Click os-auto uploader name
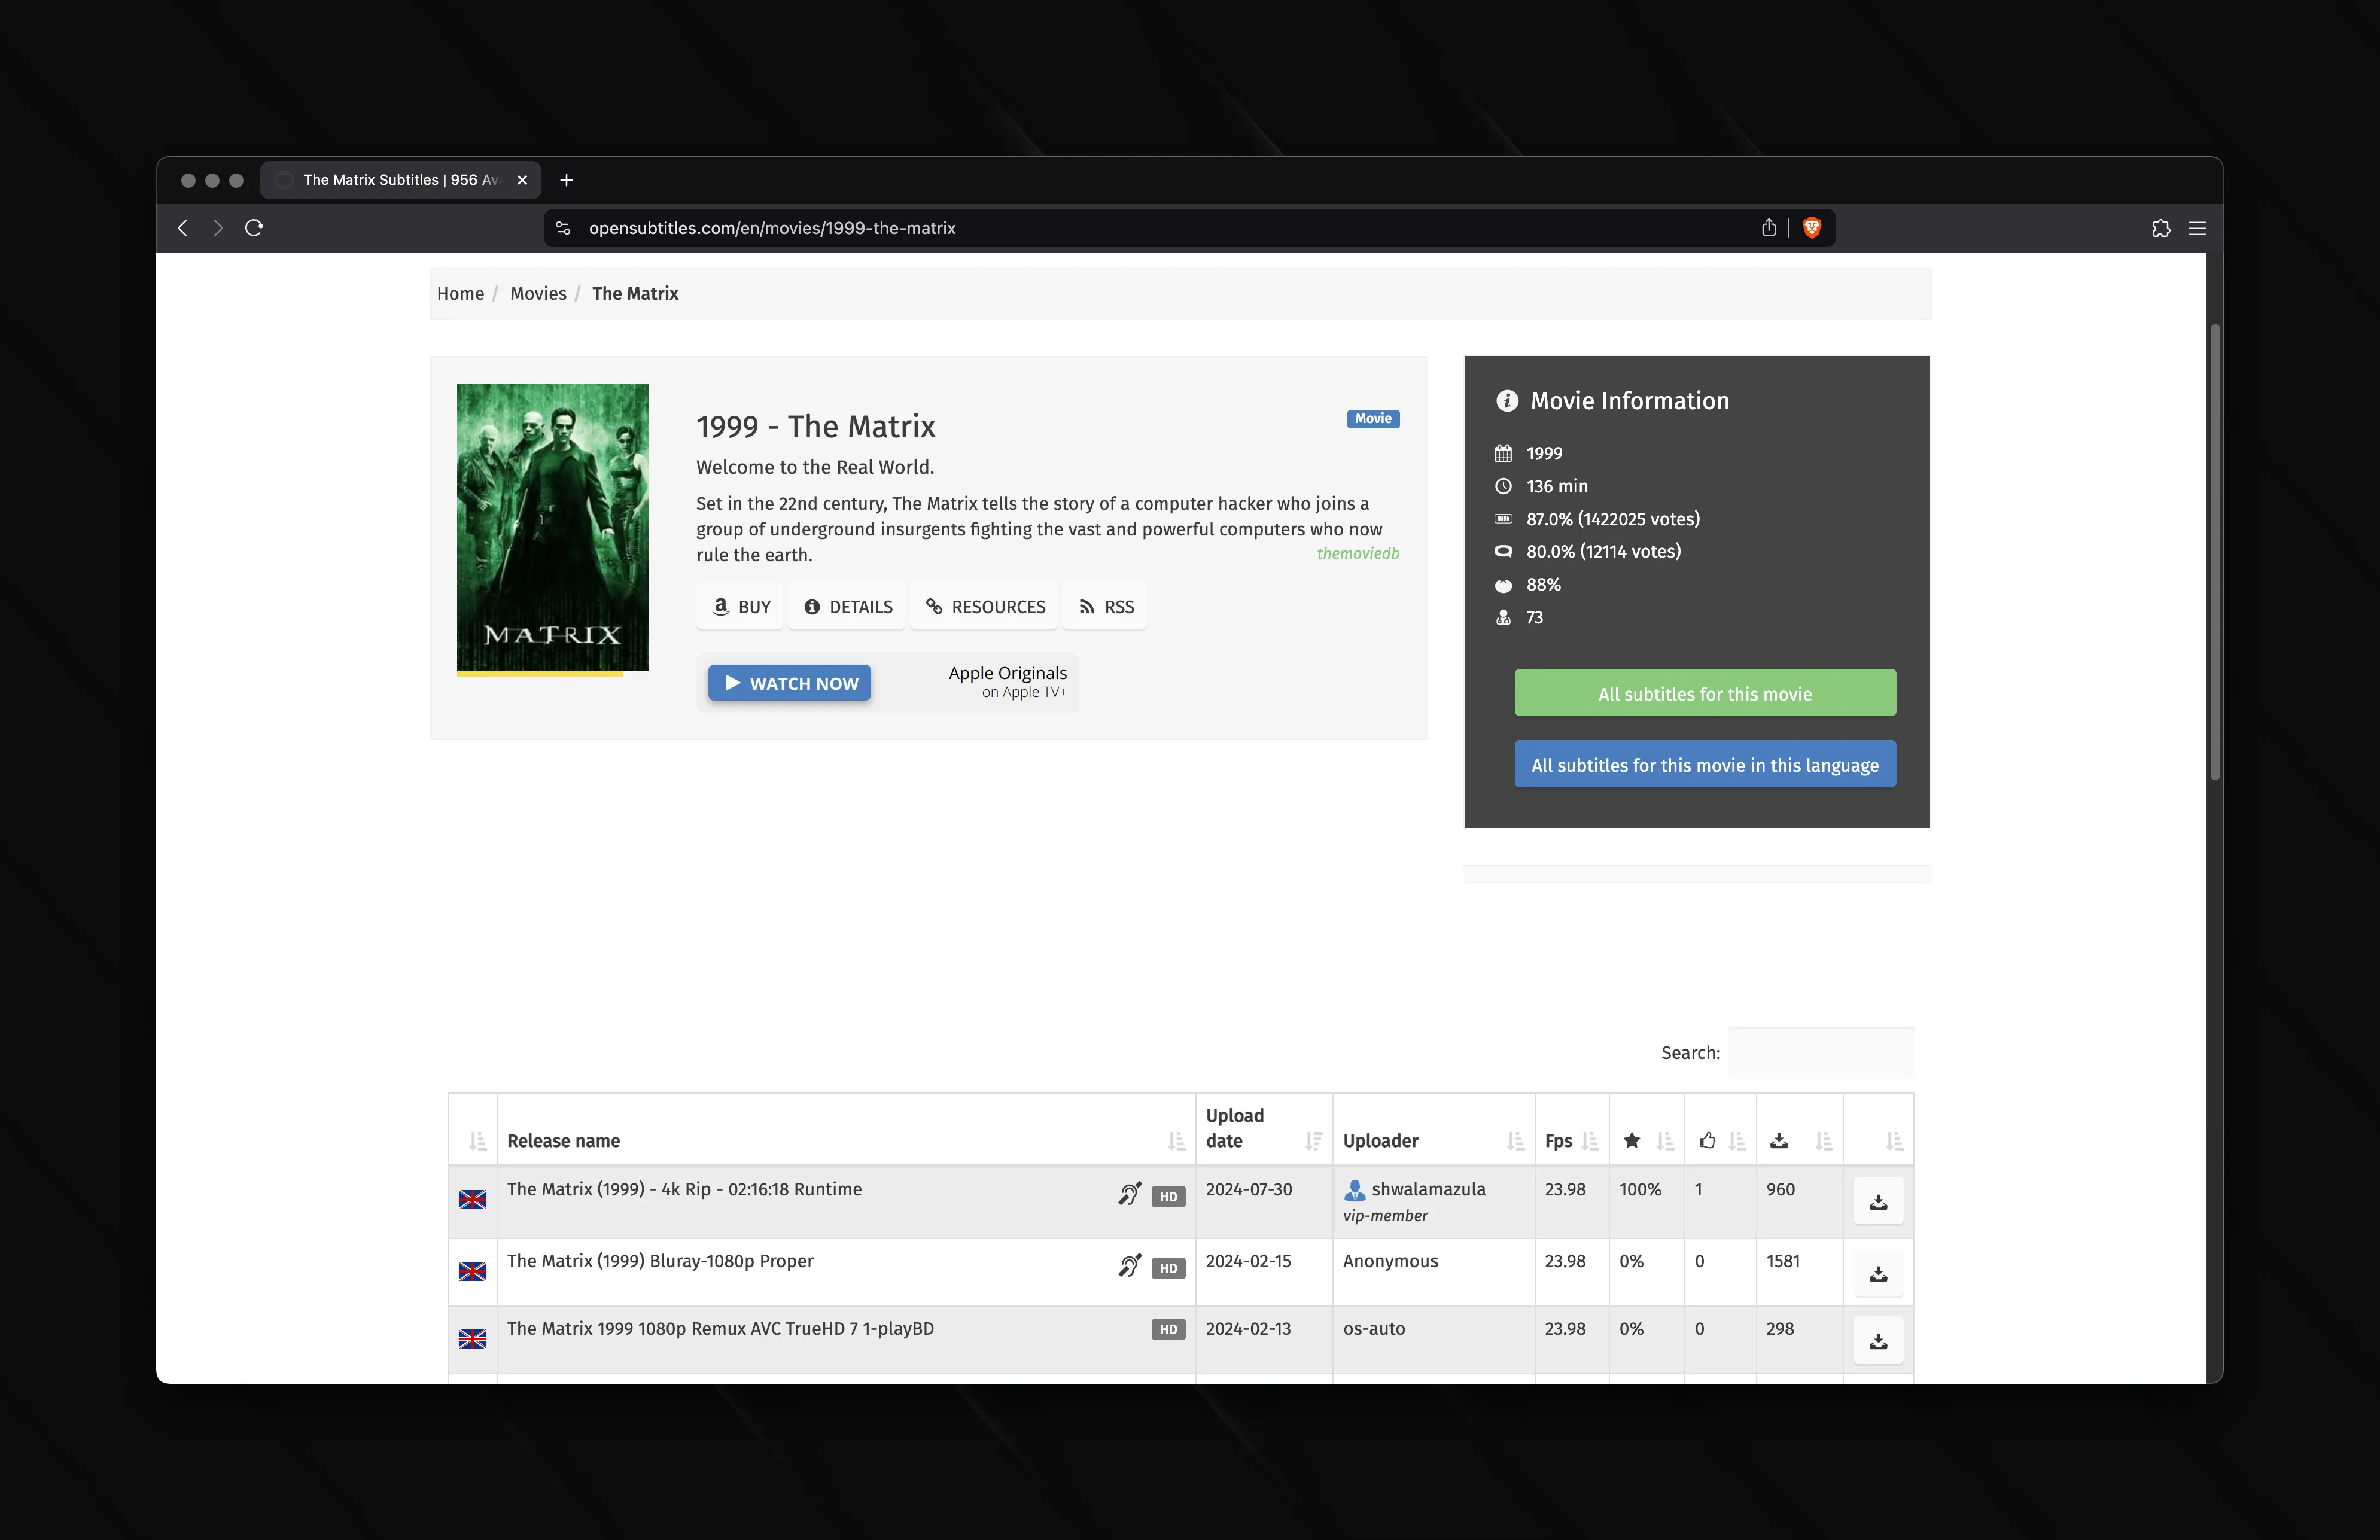 point(1373,1329)
